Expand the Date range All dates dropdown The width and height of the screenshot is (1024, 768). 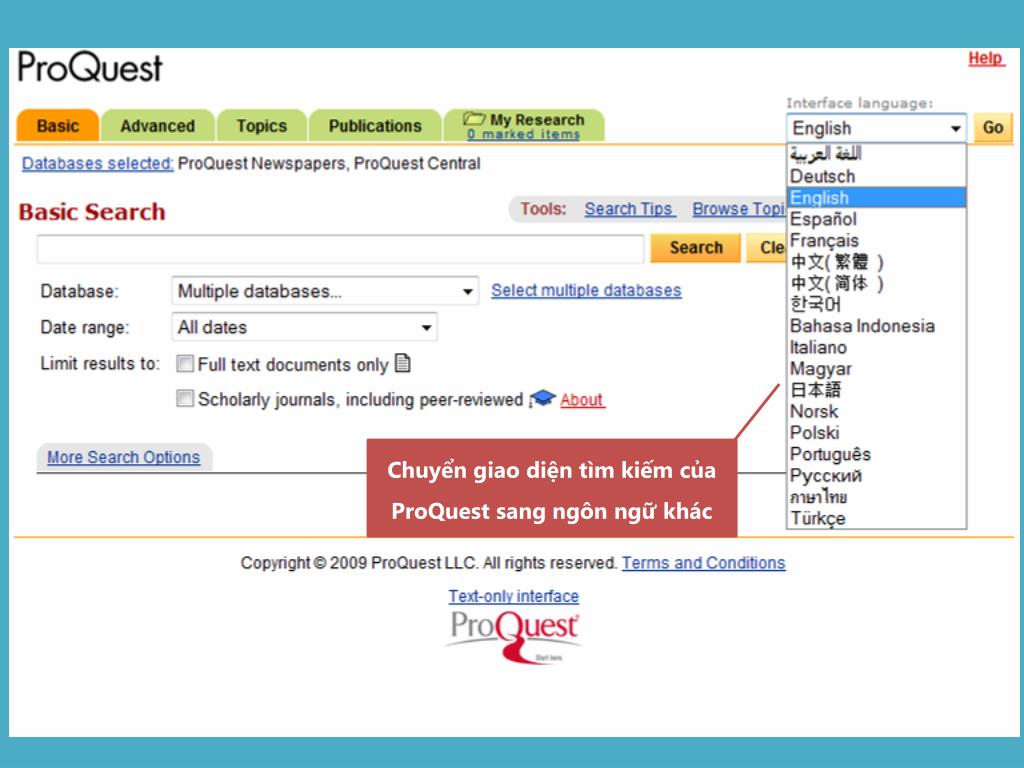click(x=304, y=327)
